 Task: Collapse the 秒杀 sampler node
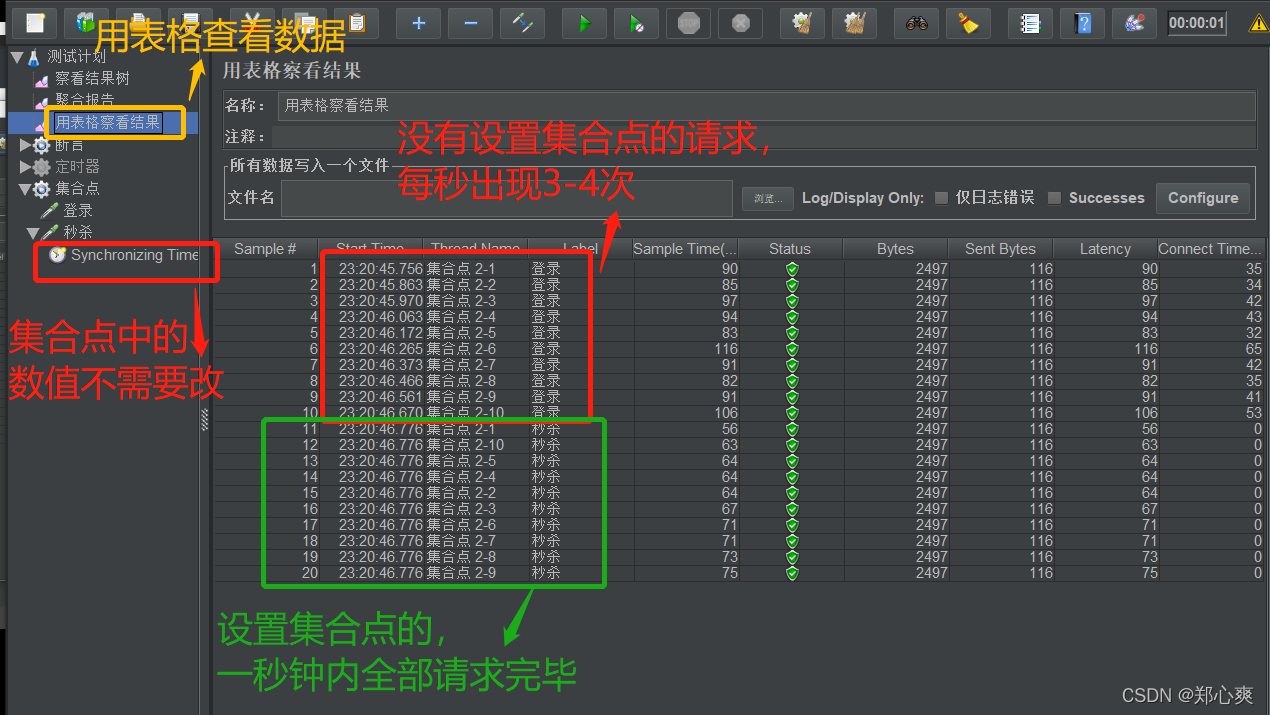point(33,233)
